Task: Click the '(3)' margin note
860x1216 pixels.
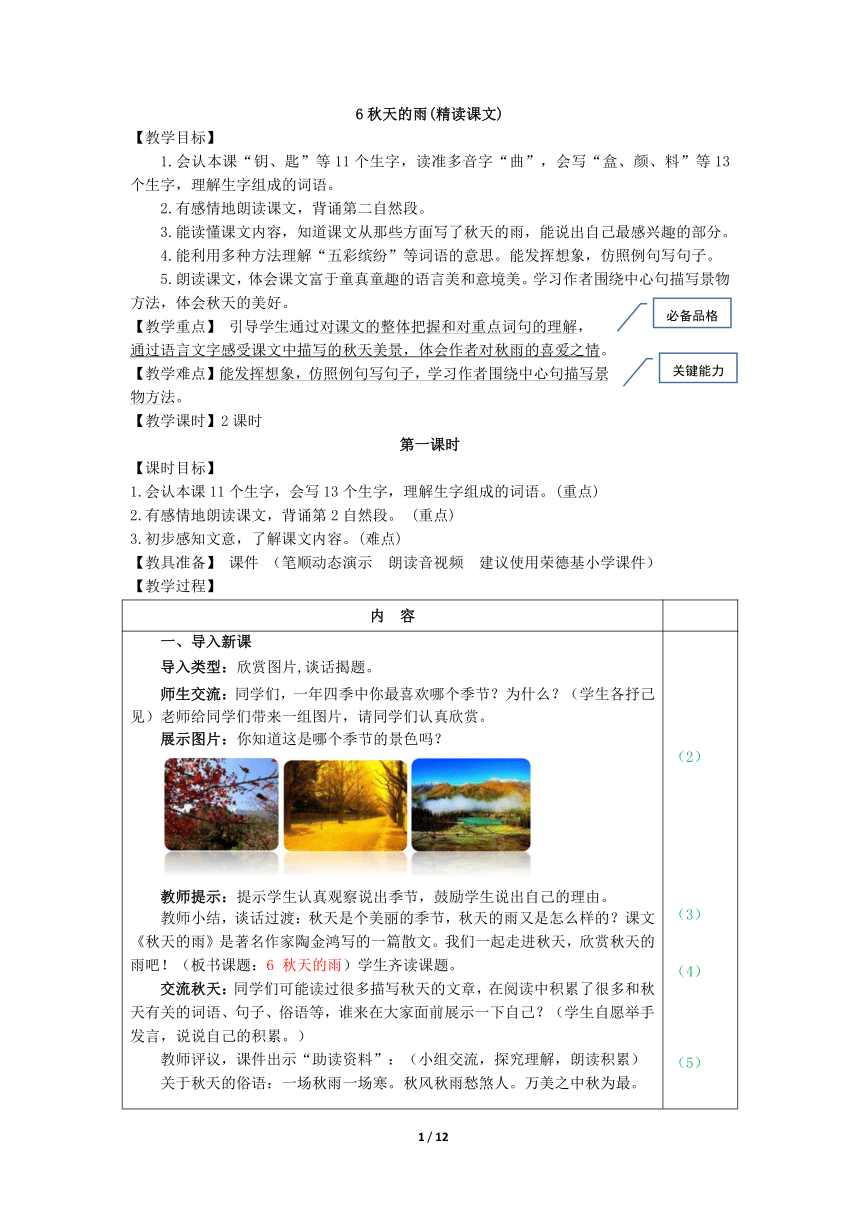Action: 689,915
